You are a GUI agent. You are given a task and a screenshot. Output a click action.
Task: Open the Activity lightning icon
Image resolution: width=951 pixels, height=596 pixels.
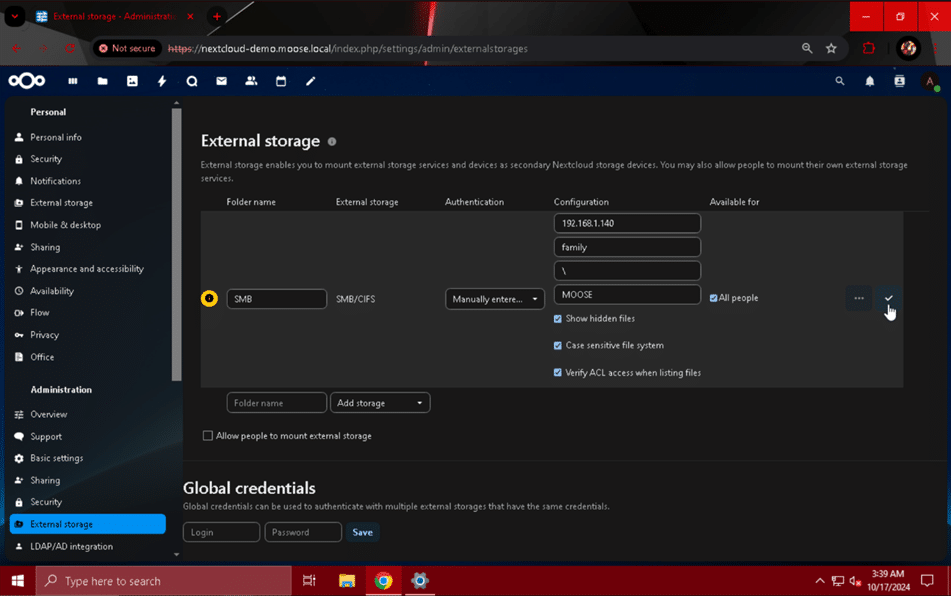tap(162, 81)
